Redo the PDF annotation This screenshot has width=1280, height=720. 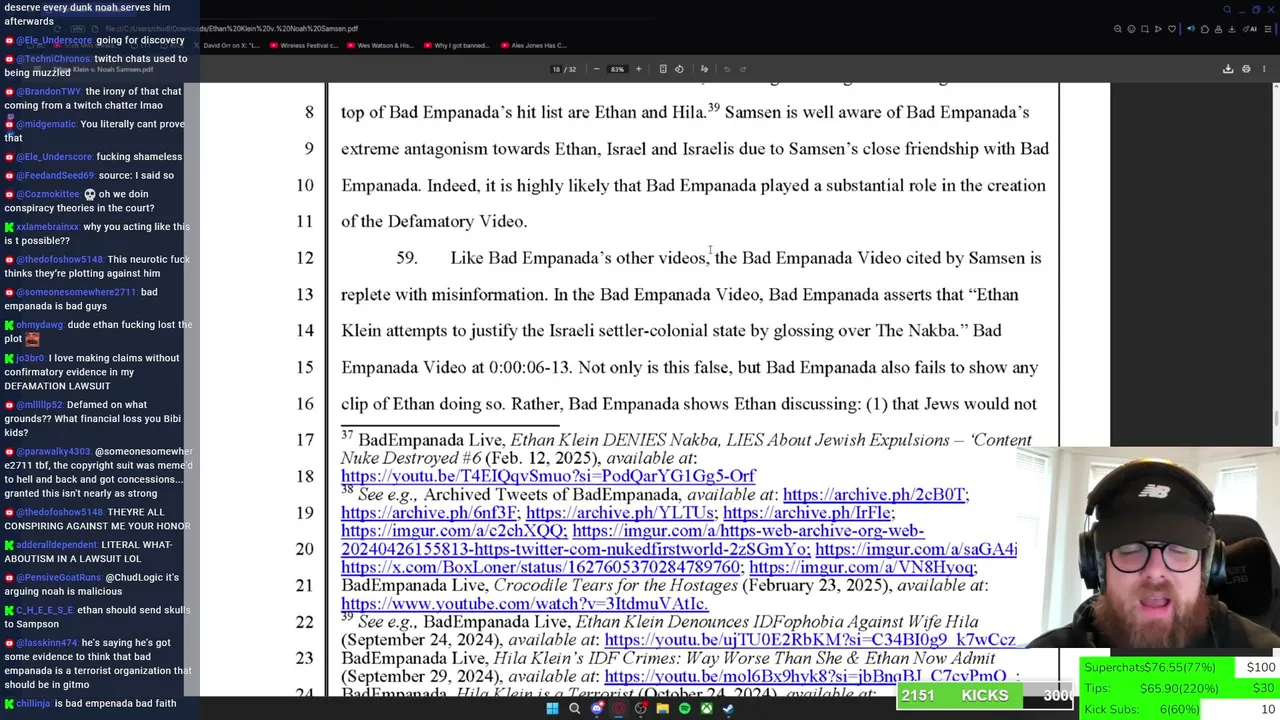(743, 69)
